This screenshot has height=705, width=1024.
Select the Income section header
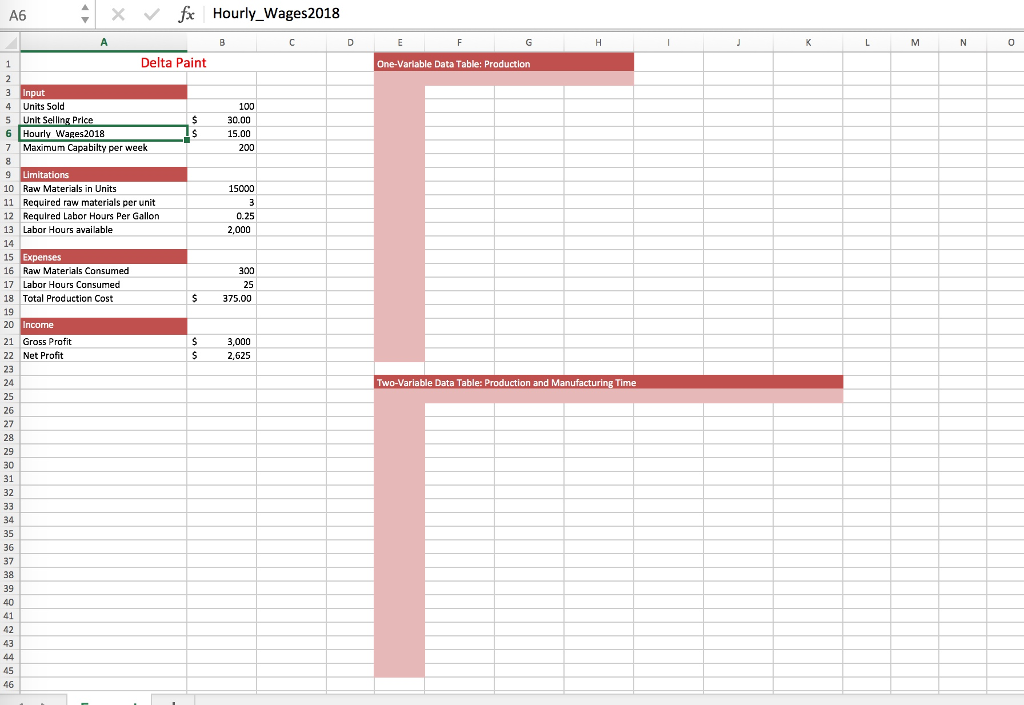(x=104, y=325)
